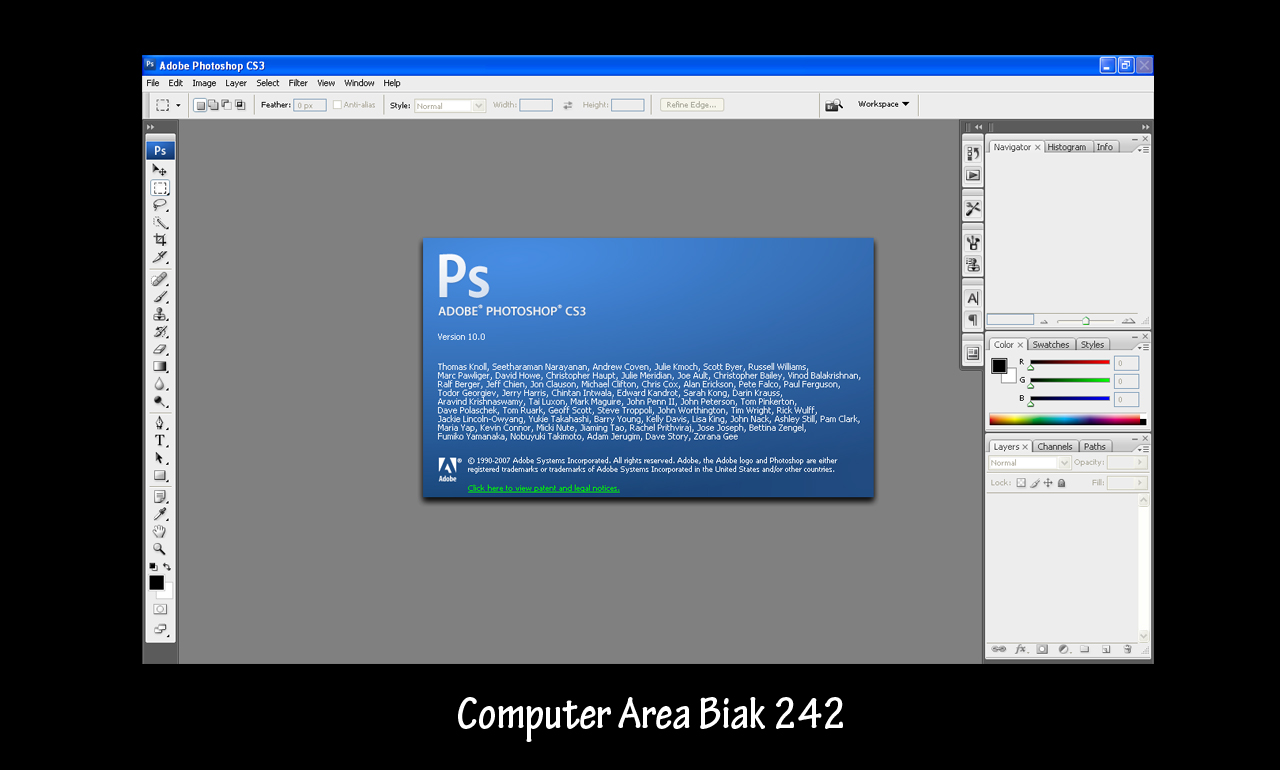Image resolution: width=1280 pixels, height=770 pixels.
Task: Select the Hand tool
Action: pyautogui.click(x=160, y=531)
